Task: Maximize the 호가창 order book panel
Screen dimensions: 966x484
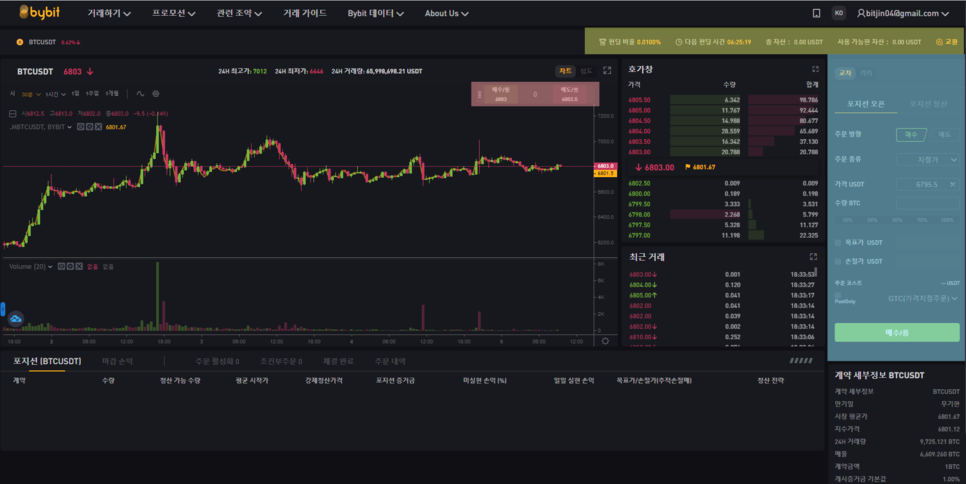Action: [815, 69]
